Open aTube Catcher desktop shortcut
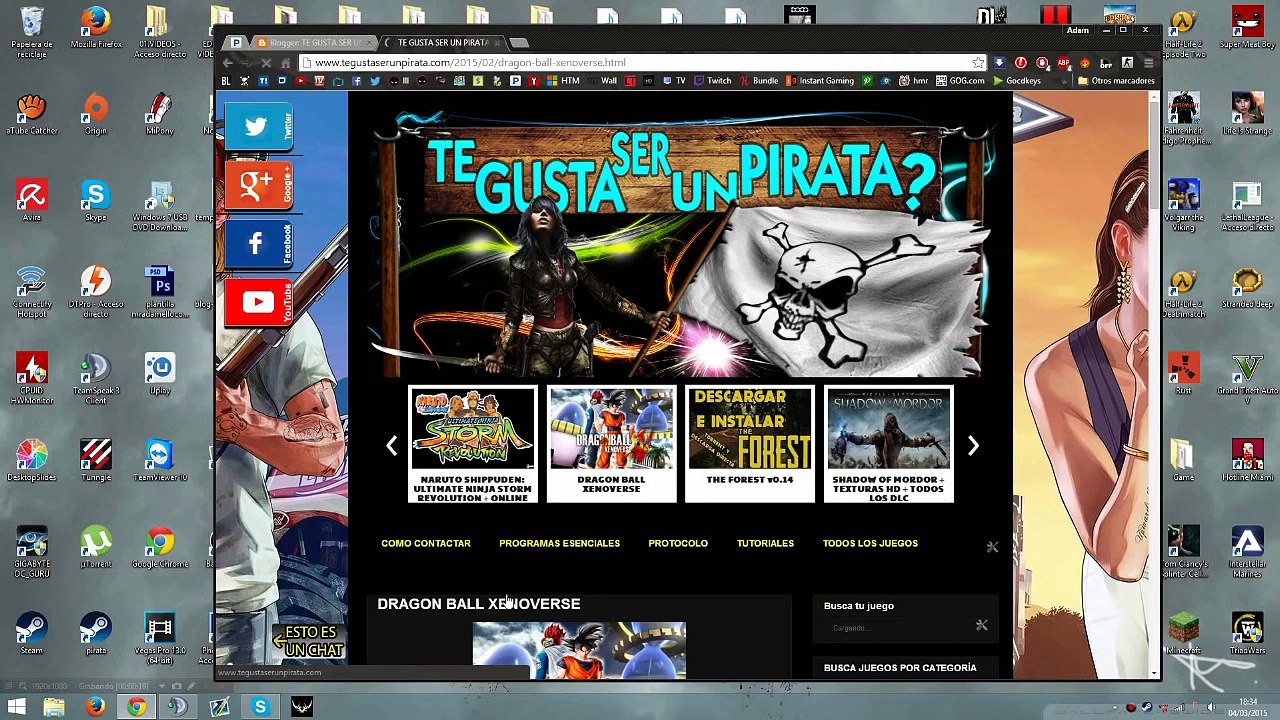 (x=32, y=114)
